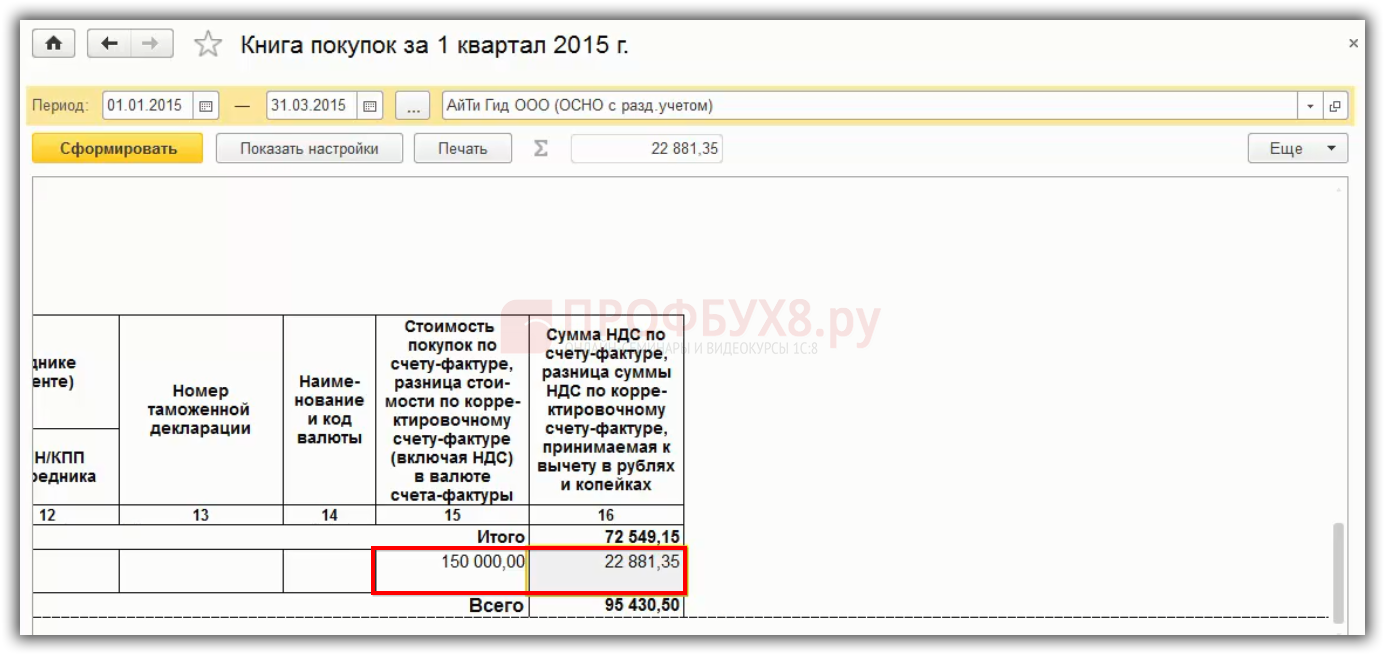Add report to favorites with star
The width and height of the screenshot is (1385, 655).
tap(207, 45)
